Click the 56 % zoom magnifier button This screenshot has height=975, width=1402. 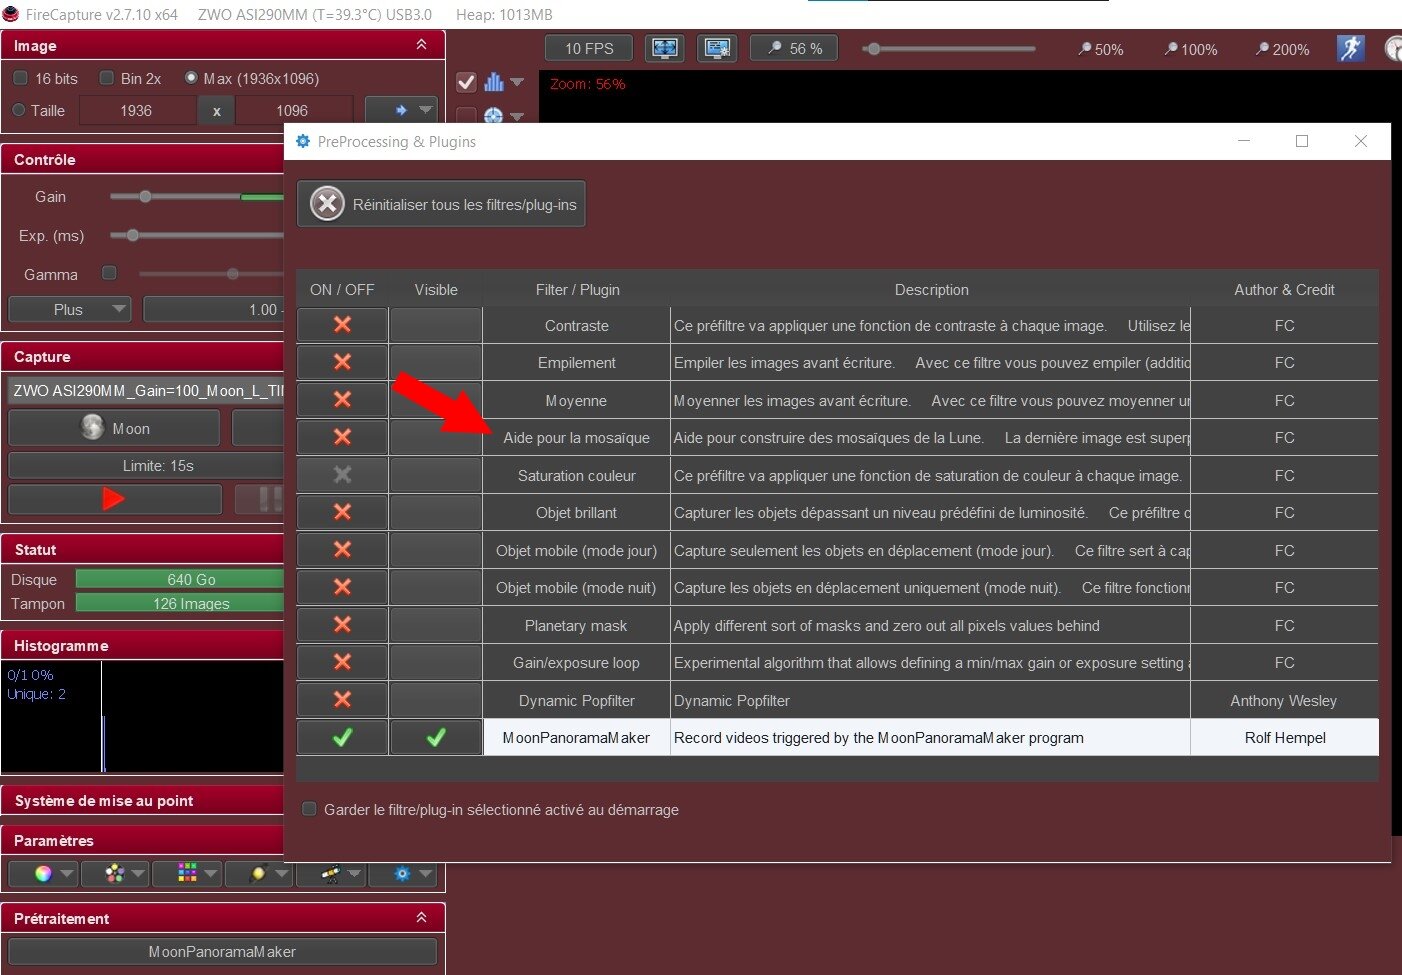coord(794,48)
